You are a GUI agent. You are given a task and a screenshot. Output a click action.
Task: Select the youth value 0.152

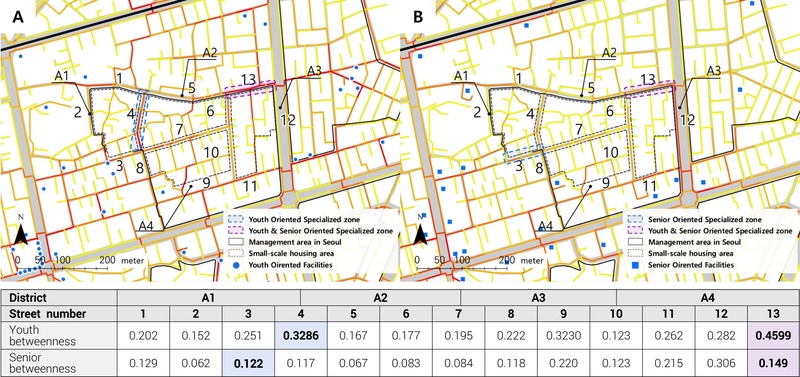[195, 335]
